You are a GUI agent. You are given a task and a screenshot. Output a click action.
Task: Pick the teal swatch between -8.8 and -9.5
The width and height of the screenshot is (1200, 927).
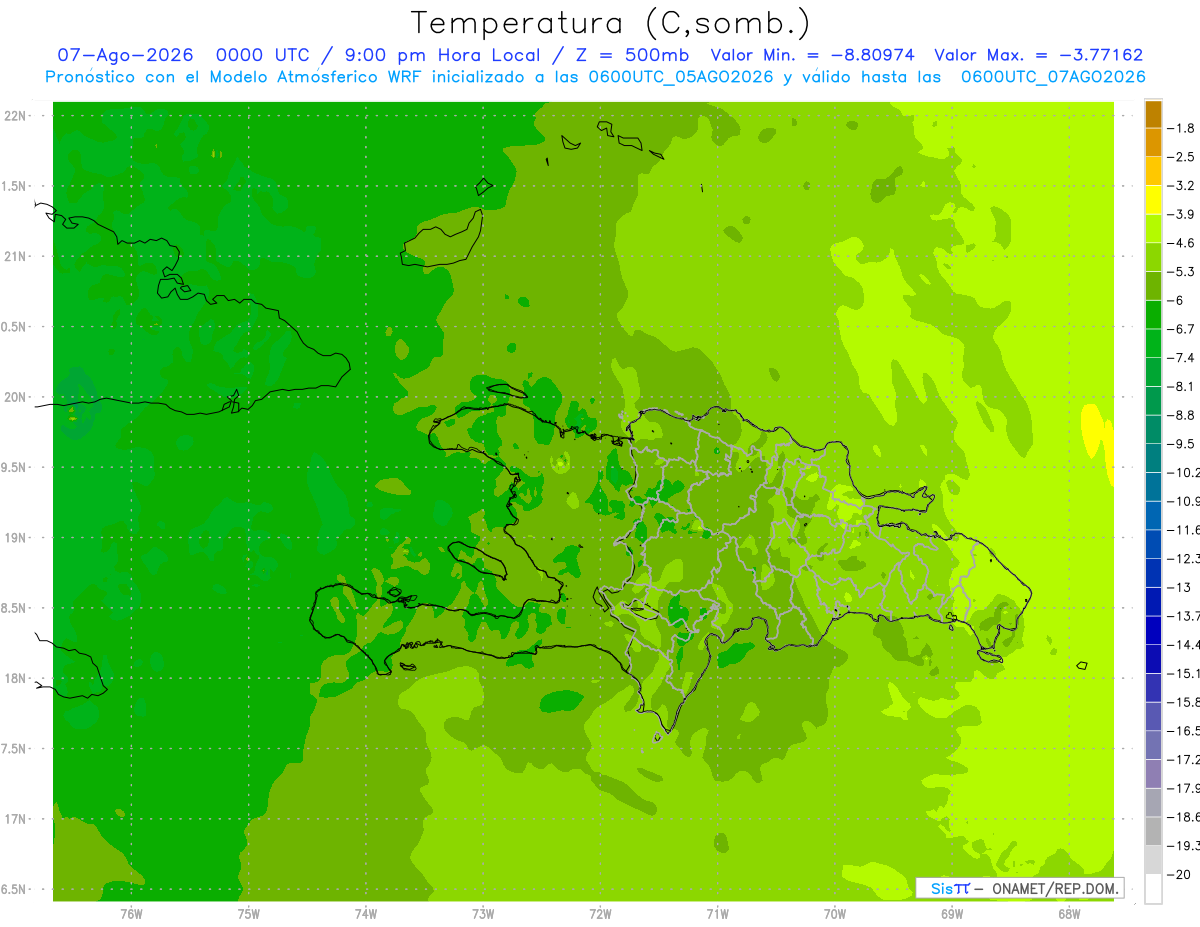pyautogui.click(x=1153, y=430)
